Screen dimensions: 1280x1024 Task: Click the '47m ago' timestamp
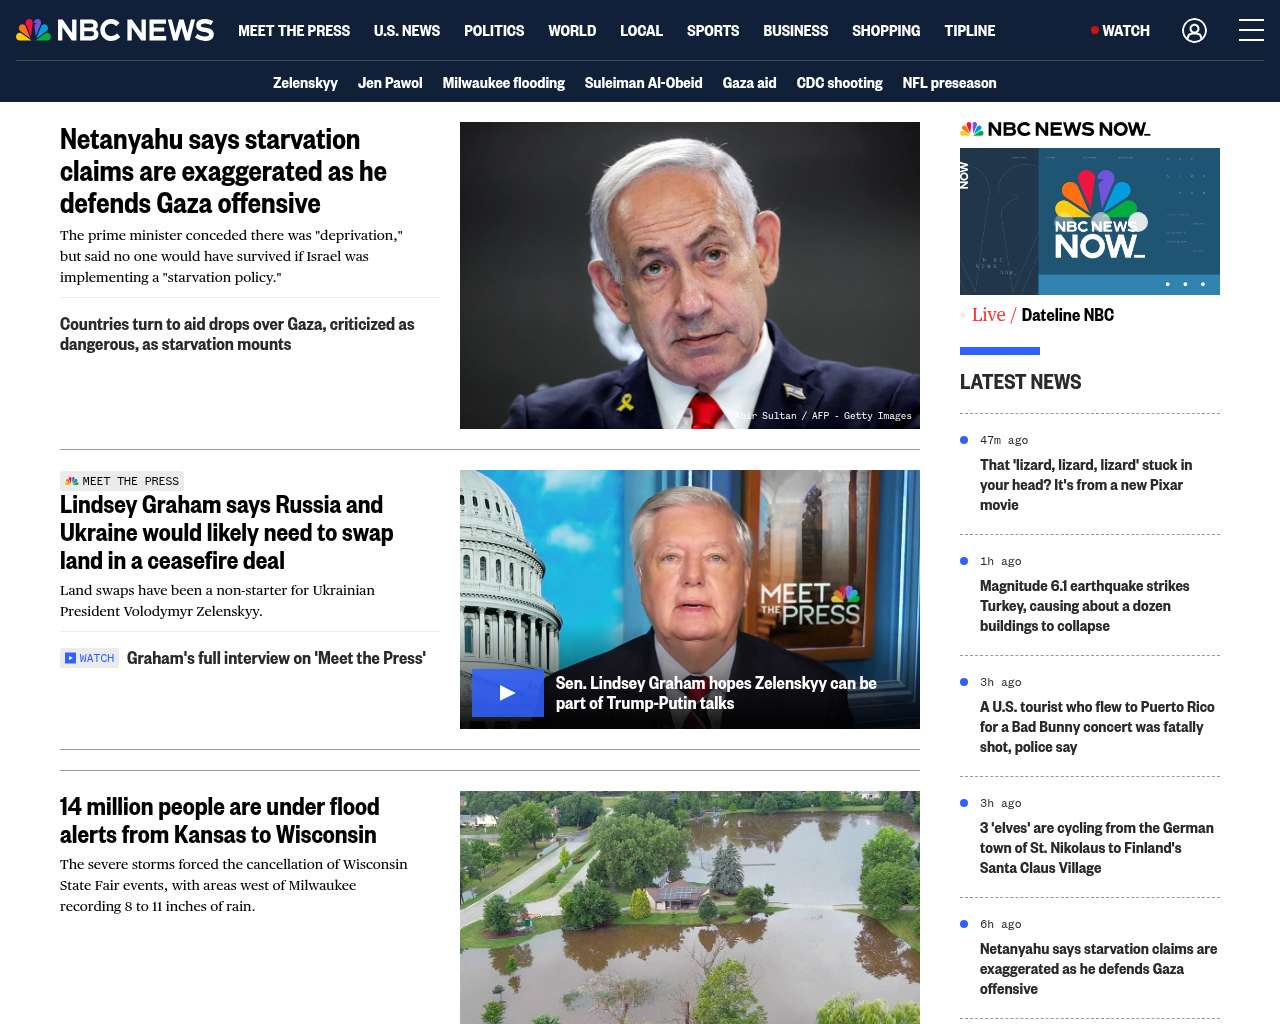coord(1004,440)
